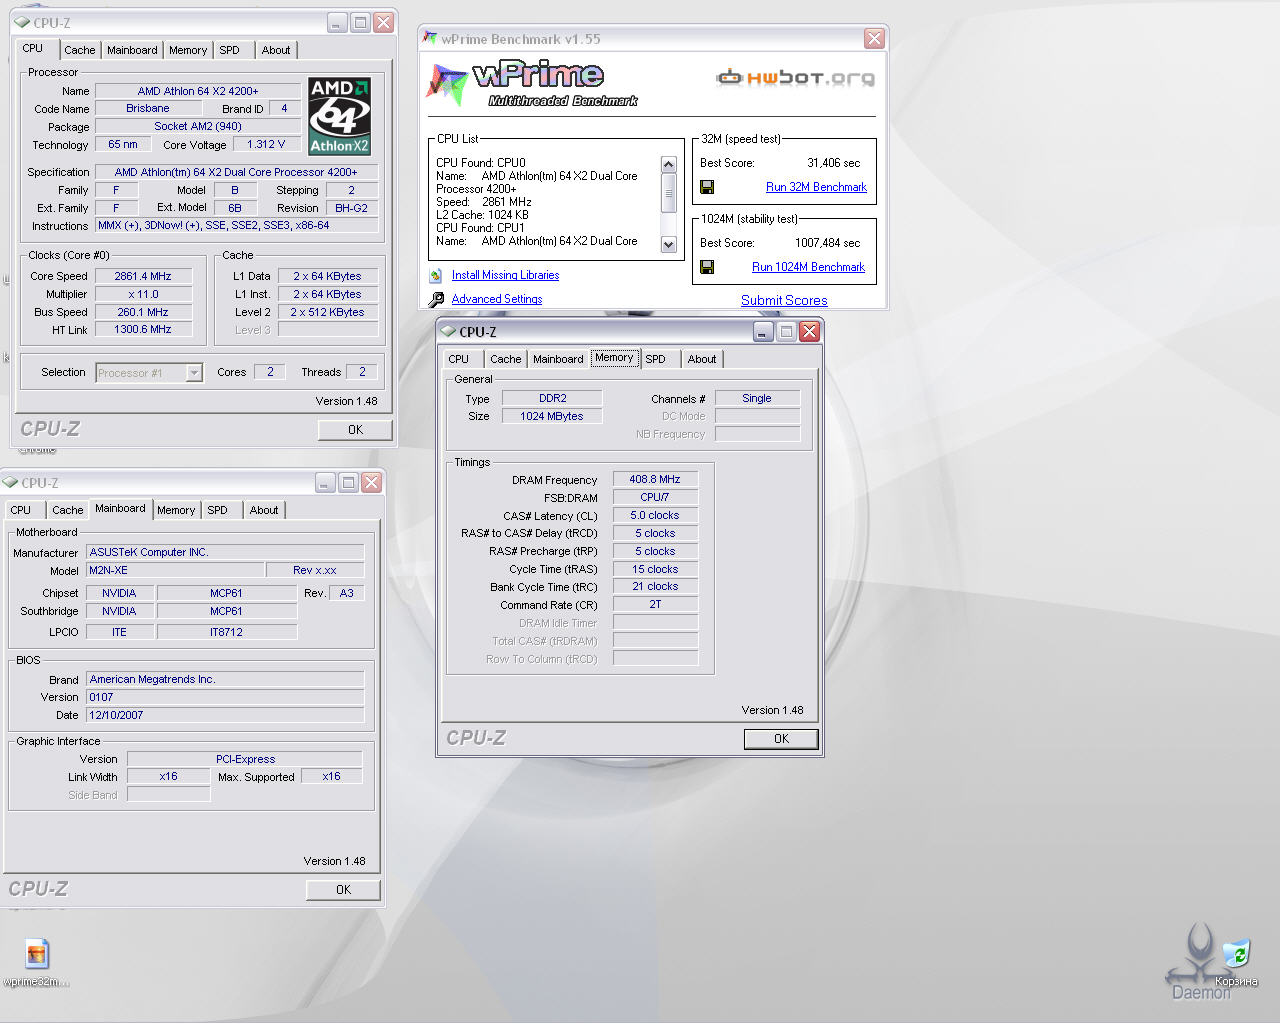Click the motherboard Model M2N-XE field
The height and width of the screenshot is (1024, 1280).
point(175,570)
